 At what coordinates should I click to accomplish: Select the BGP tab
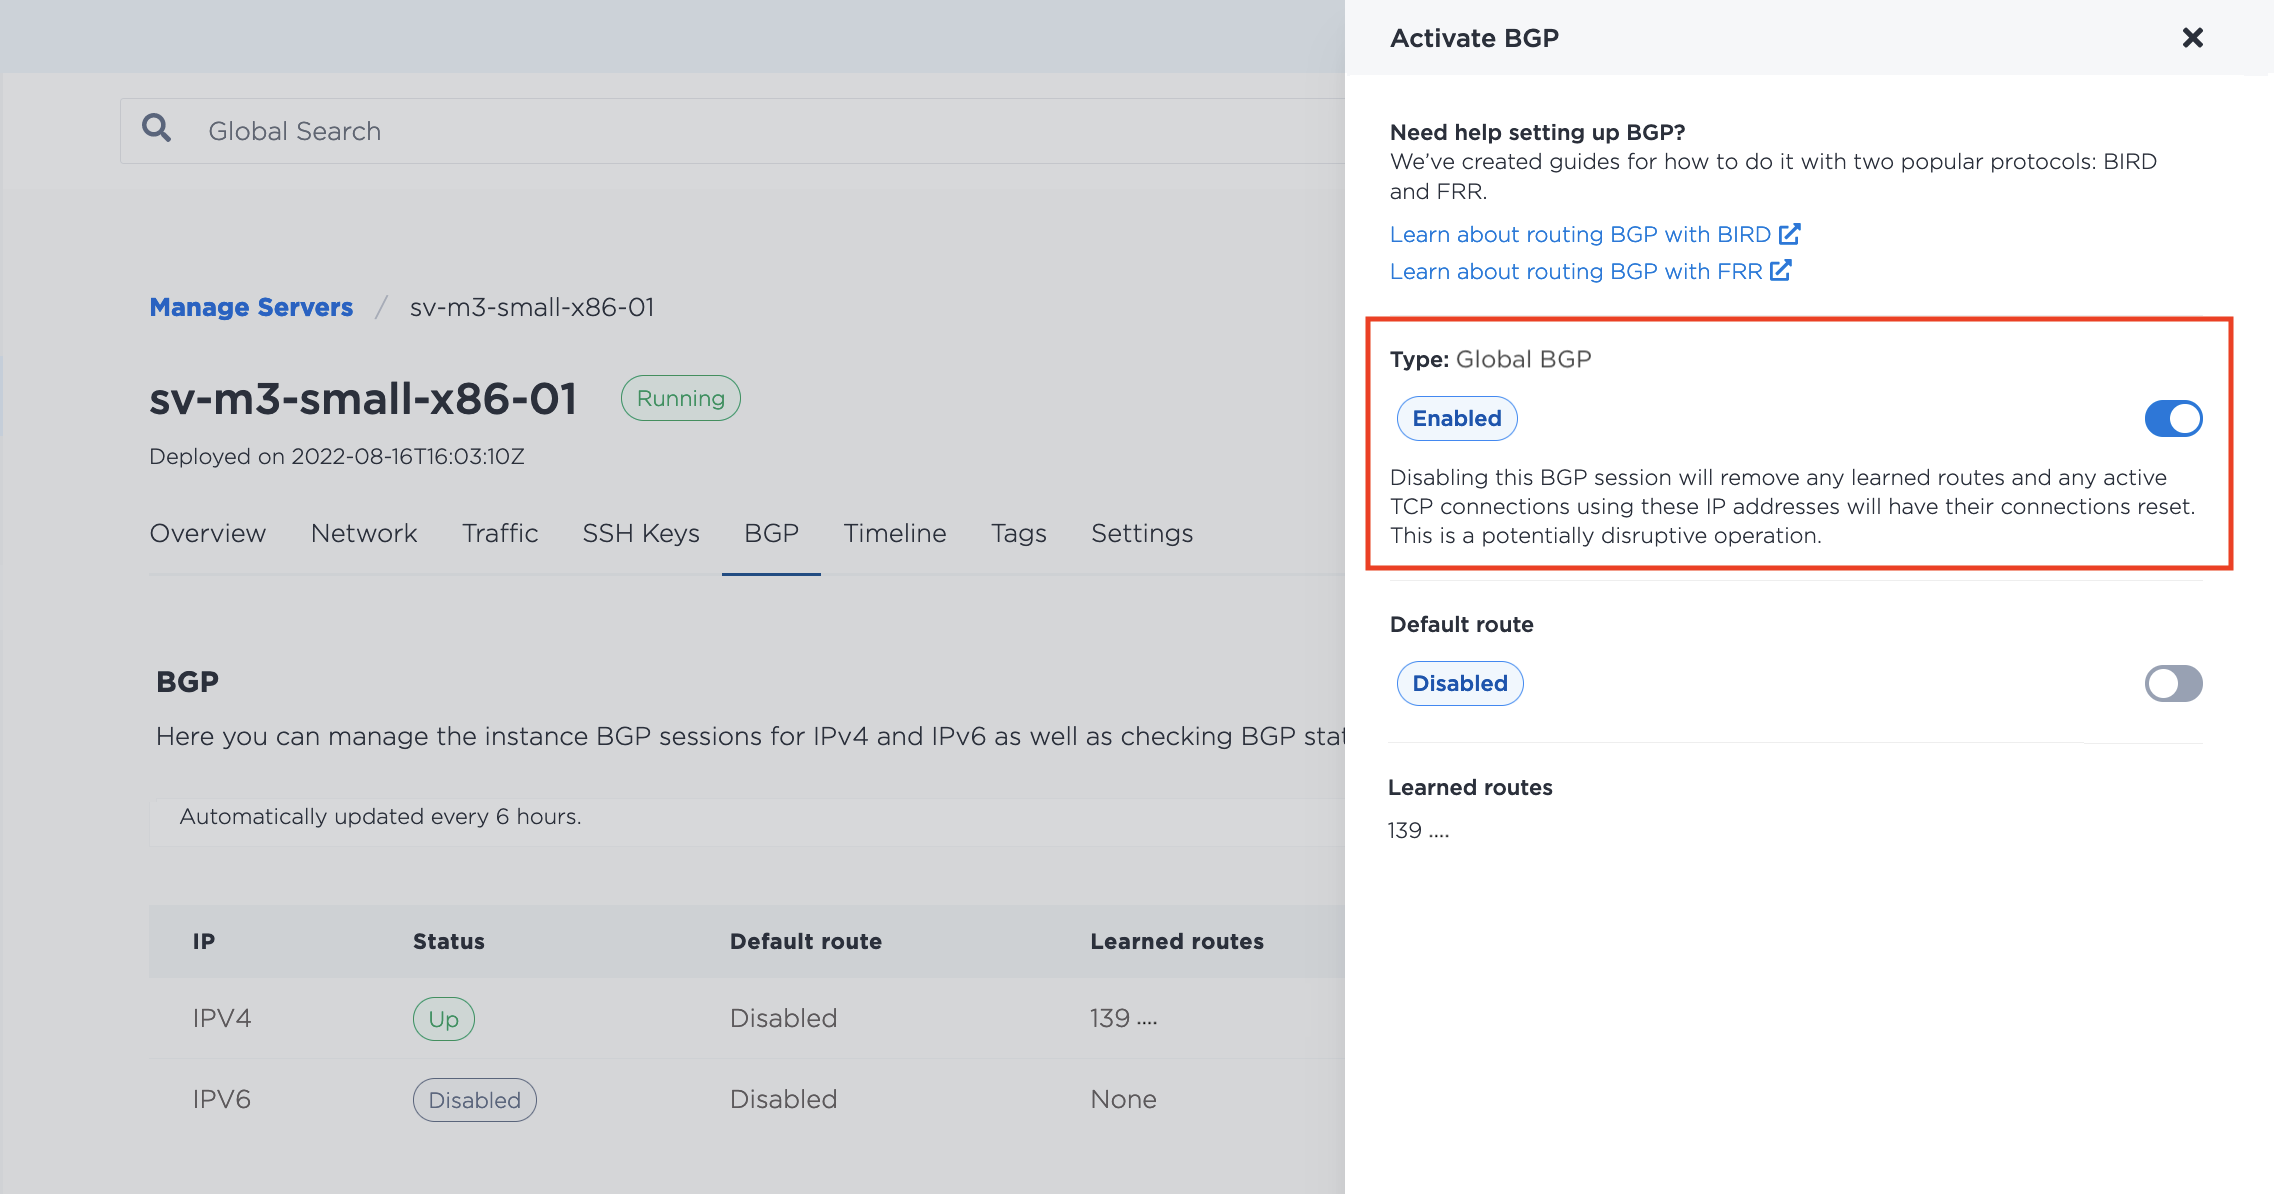coord(771,533)
